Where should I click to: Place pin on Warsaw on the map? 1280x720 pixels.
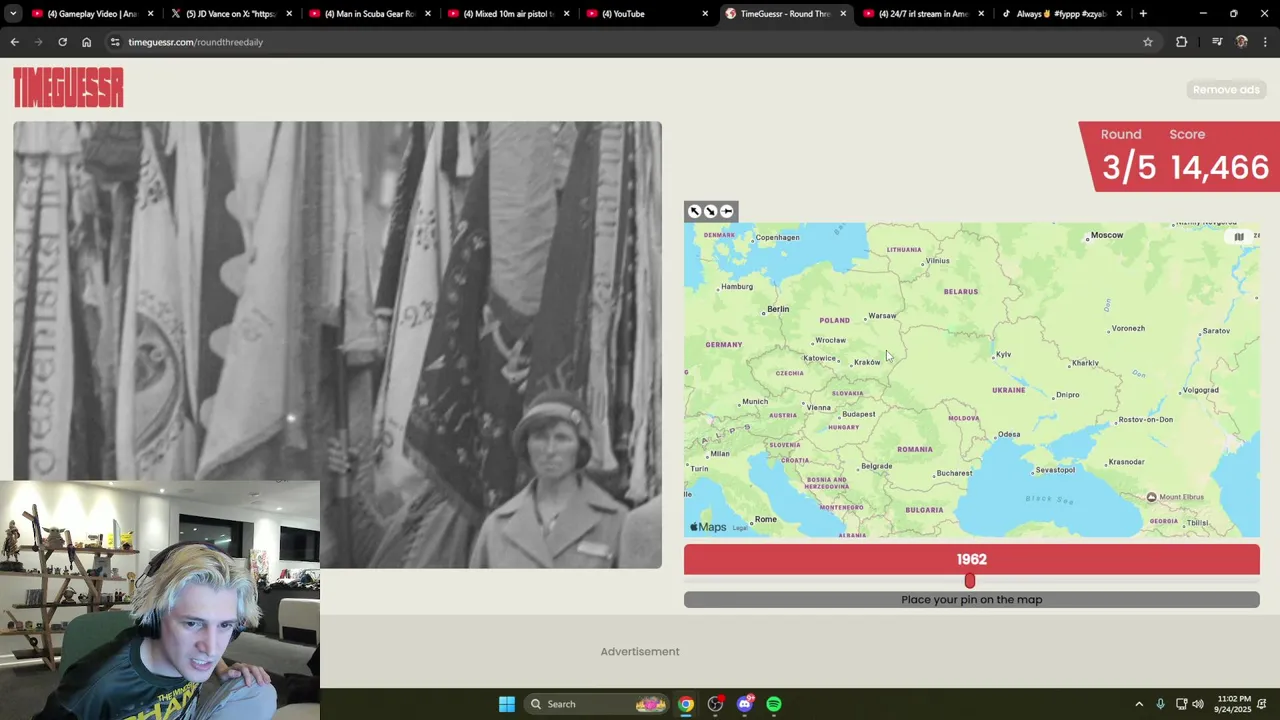click(x=882, y=316)
